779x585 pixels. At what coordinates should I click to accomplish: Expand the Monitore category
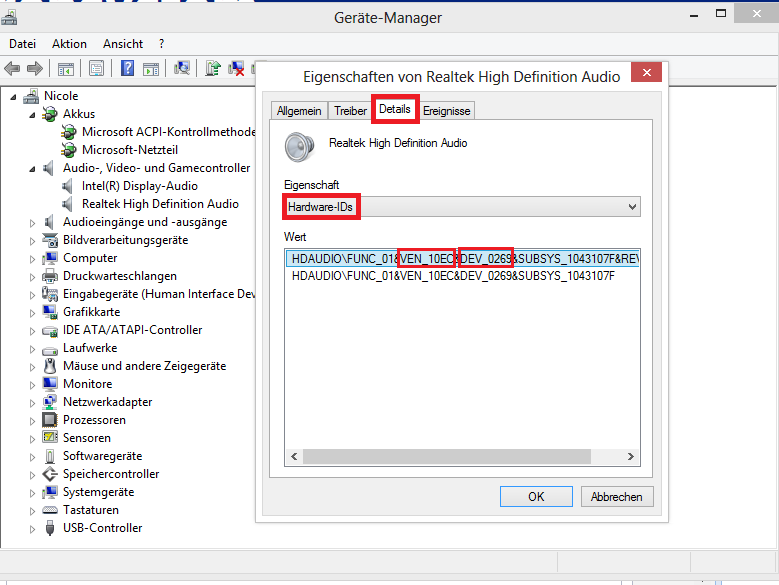coord(32,385)
